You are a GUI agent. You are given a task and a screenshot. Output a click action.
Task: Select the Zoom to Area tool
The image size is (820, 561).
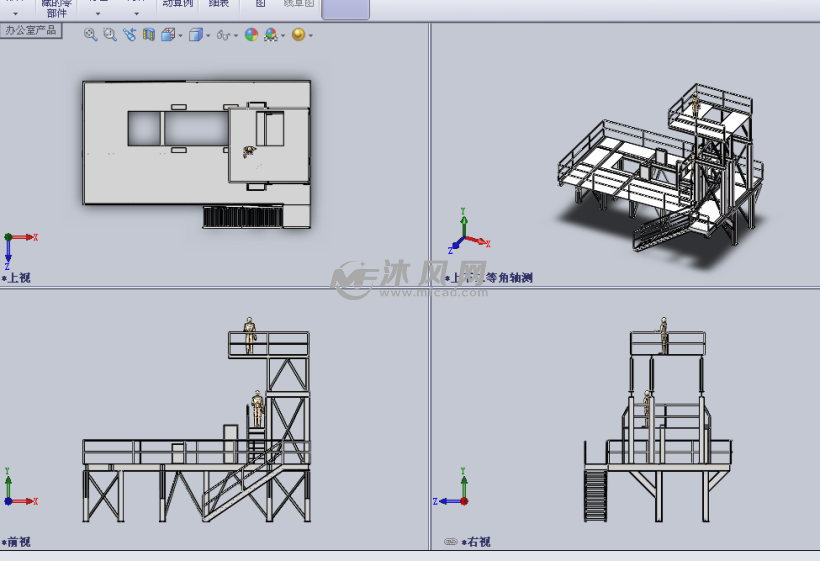(x=110, y=34)
